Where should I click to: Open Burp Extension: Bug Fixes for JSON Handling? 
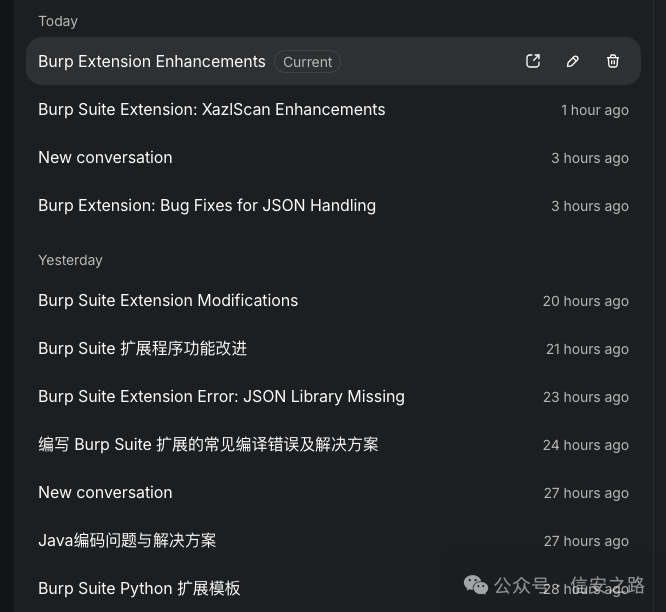[x=333, y=206]
